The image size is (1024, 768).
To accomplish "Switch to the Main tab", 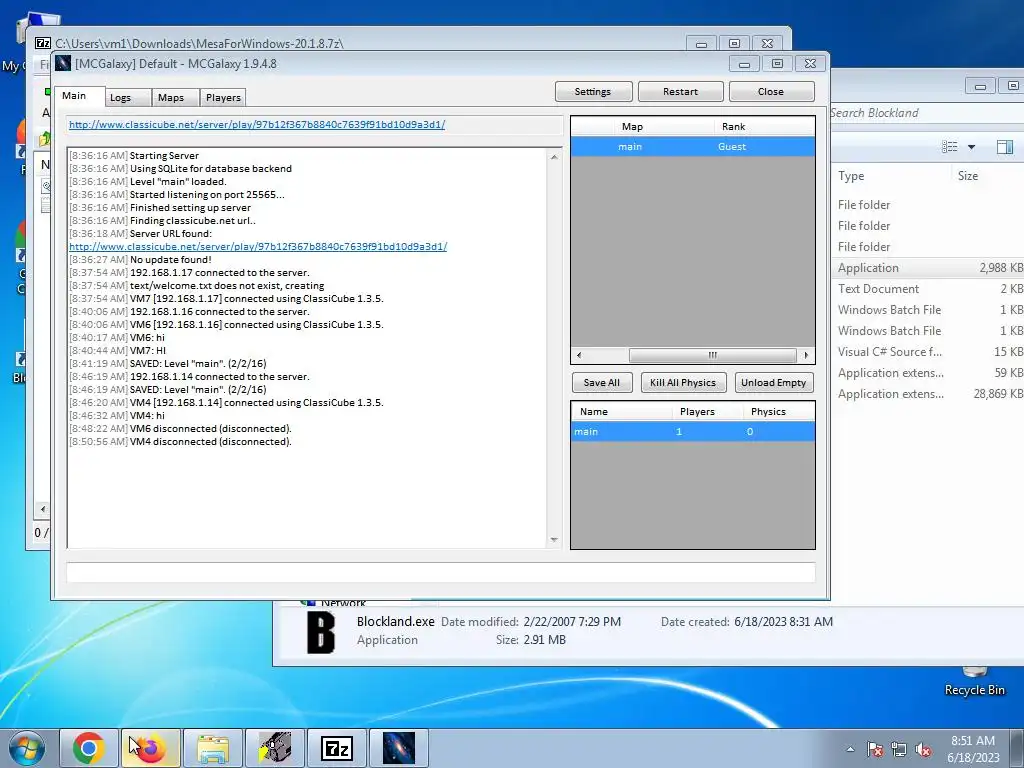I will point(79,96).
